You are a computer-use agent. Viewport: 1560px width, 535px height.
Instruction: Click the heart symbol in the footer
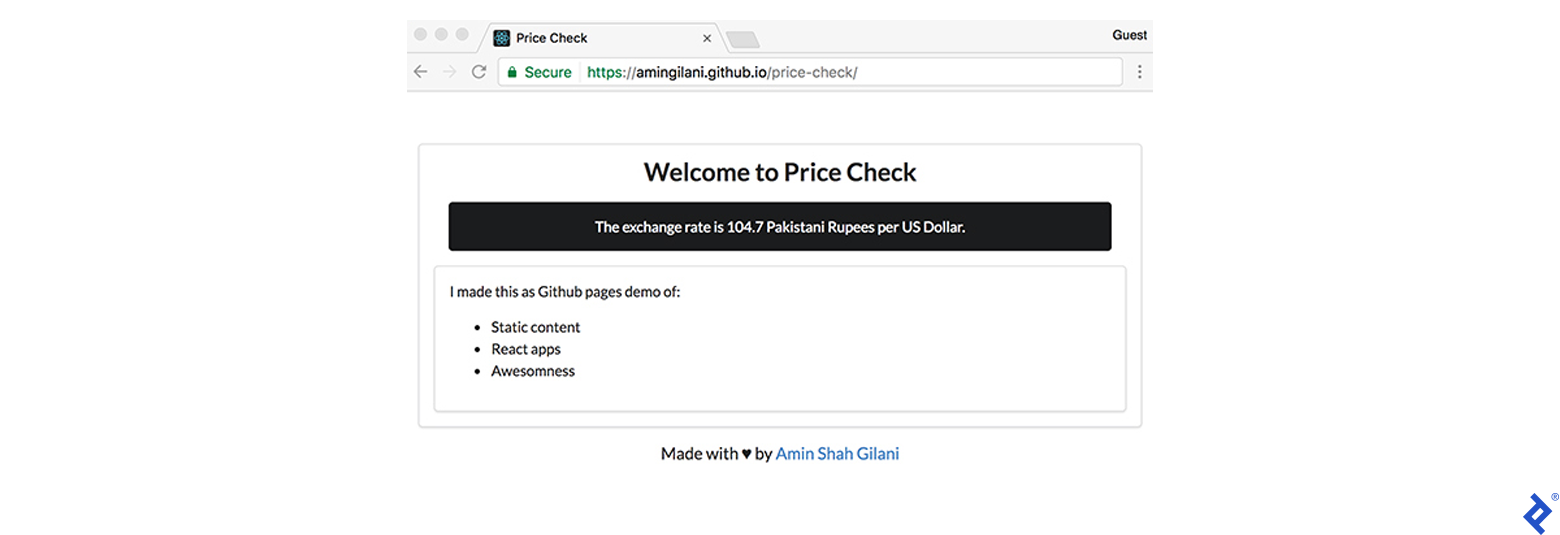[x=746, y=454]
